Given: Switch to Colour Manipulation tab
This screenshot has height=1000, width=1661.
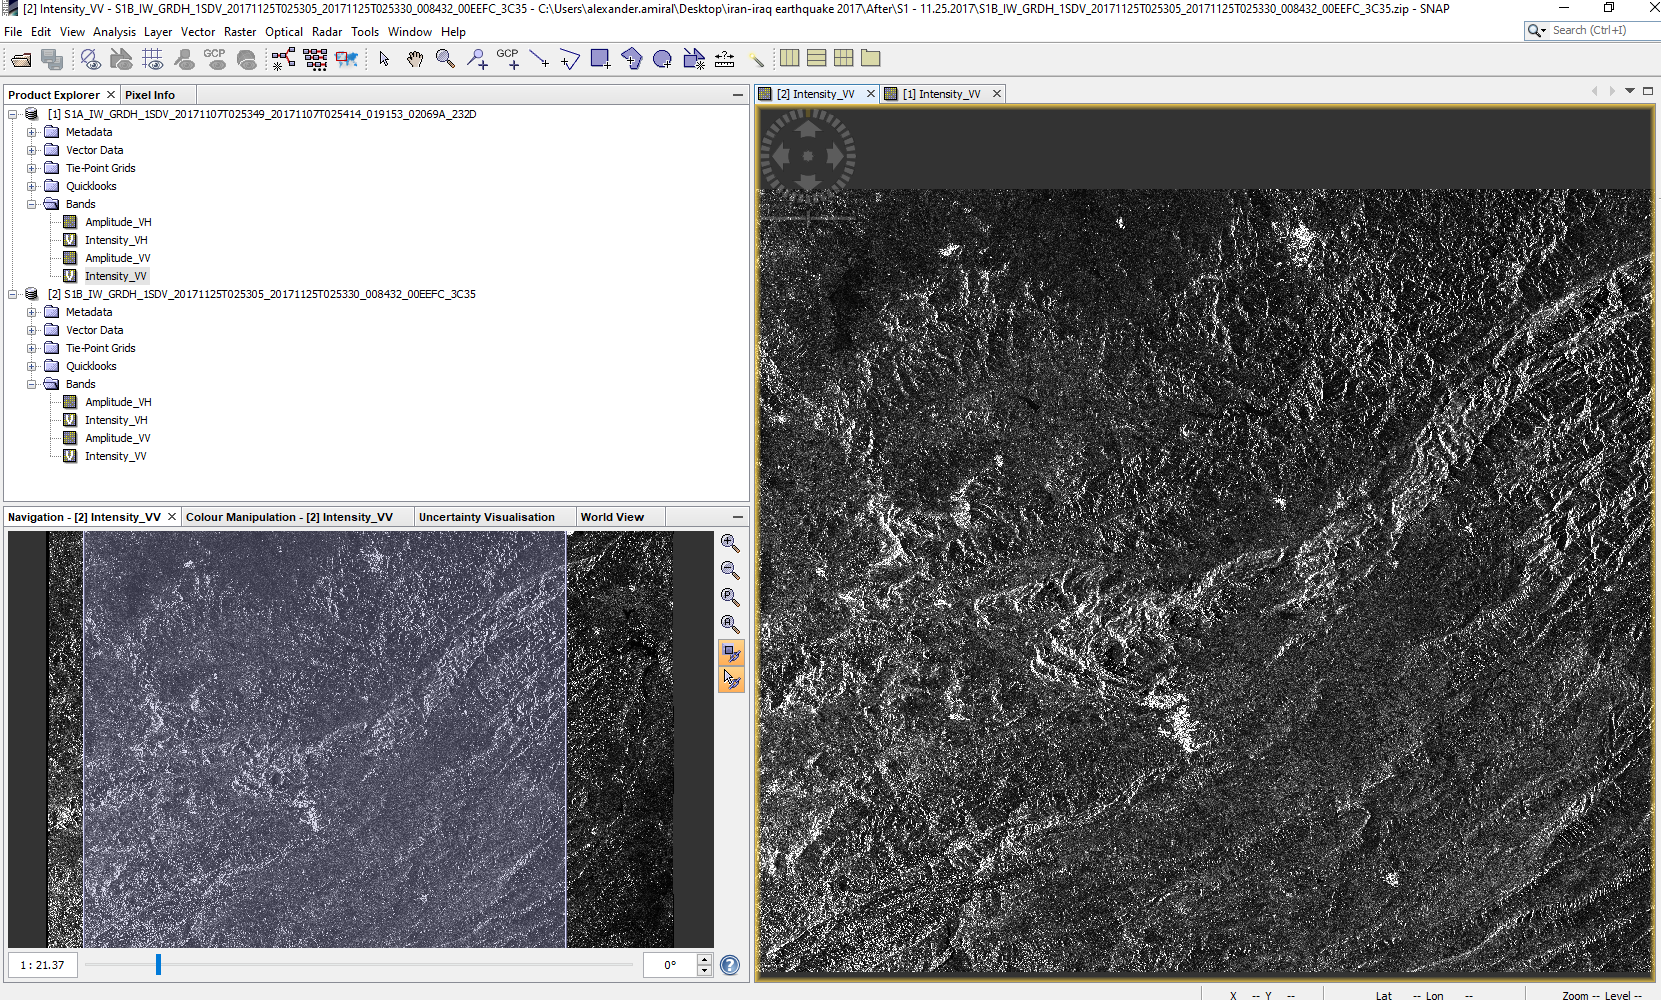Looking at the screenshot, I should coord(288,517).
